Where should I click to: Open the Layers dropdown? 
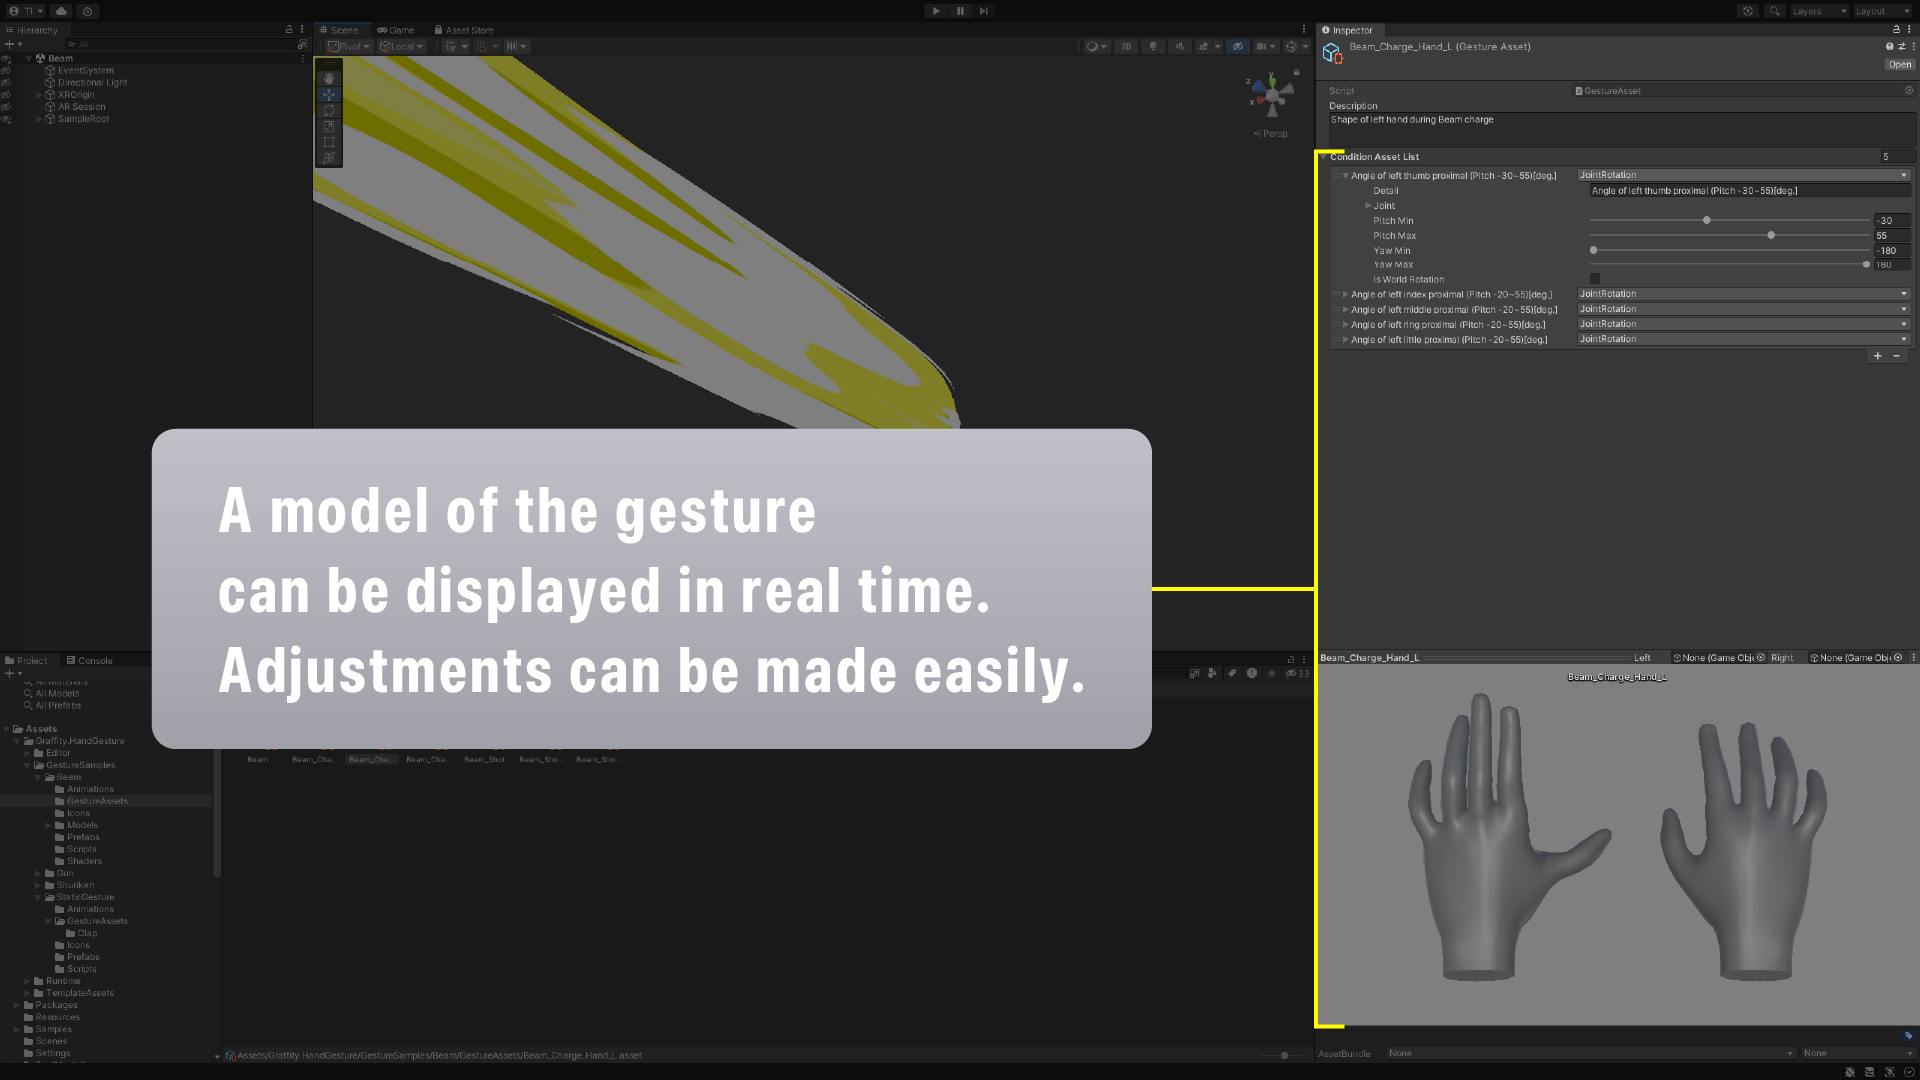pyautogui.click(x=1819, y=11)
